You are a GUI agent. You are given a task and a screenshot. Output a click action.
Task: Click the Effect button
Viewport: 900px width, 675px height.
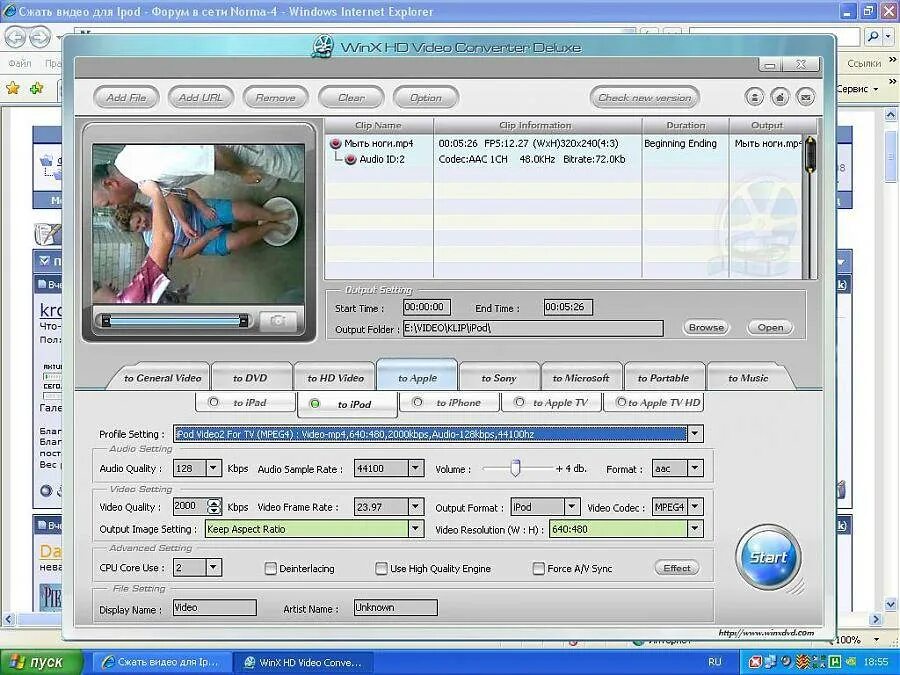point(677,568)
